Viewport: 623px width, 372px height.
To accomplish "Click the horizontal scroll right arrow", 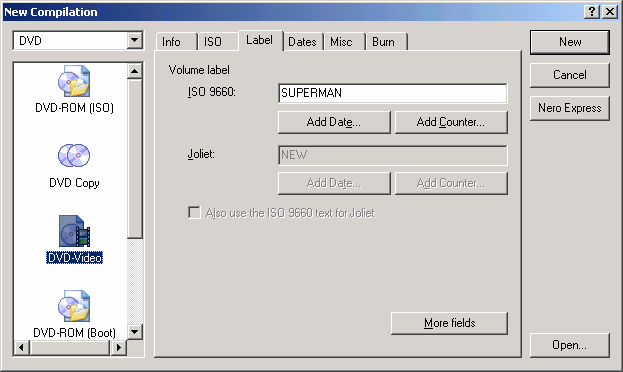I will [x=118, y=348].
